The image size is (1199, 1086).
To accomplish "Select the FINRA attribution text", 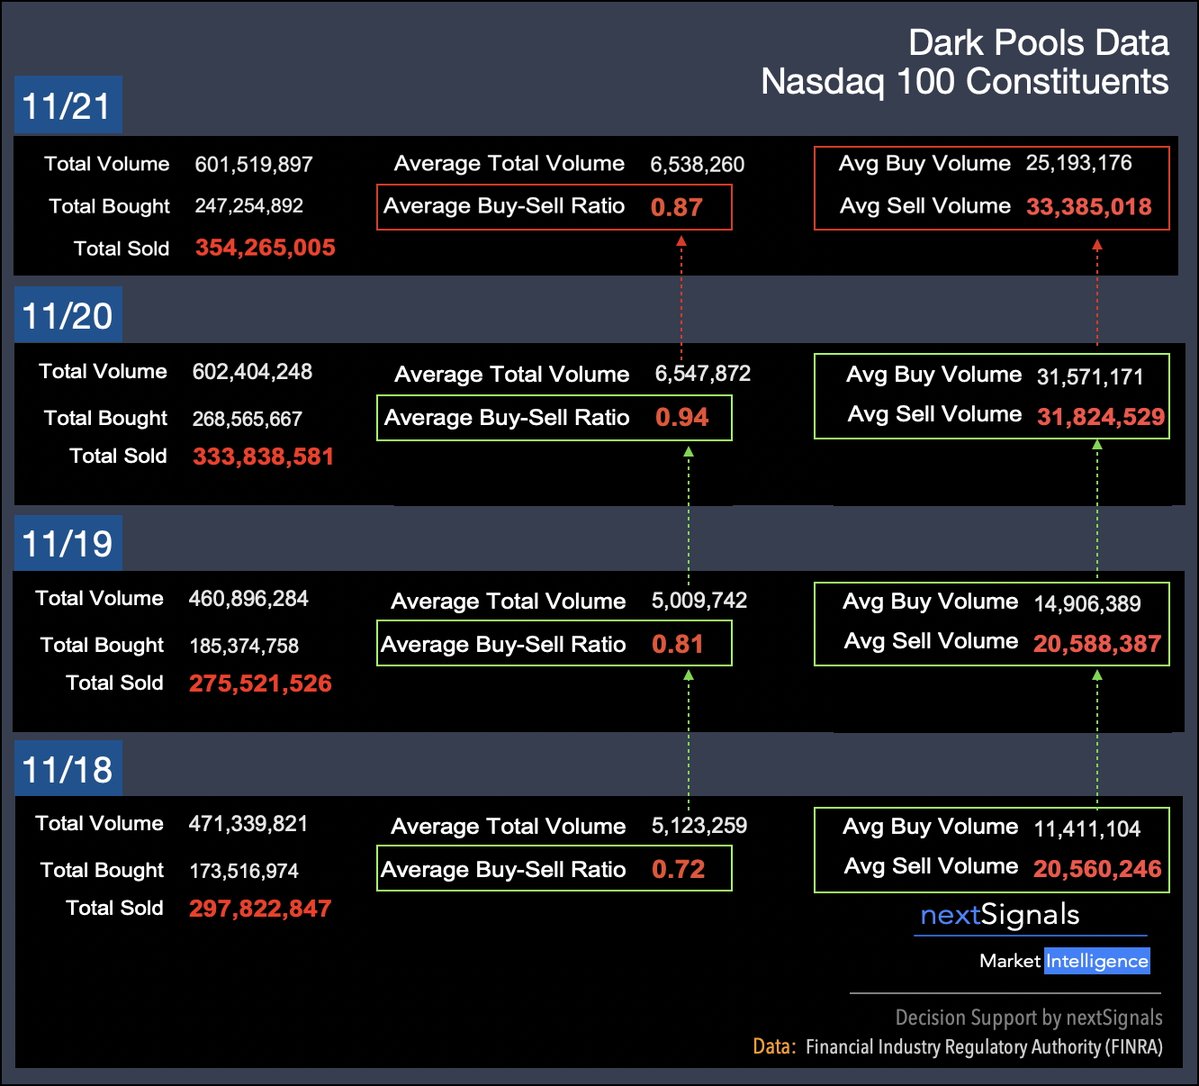I will [x=983, y=1047].
